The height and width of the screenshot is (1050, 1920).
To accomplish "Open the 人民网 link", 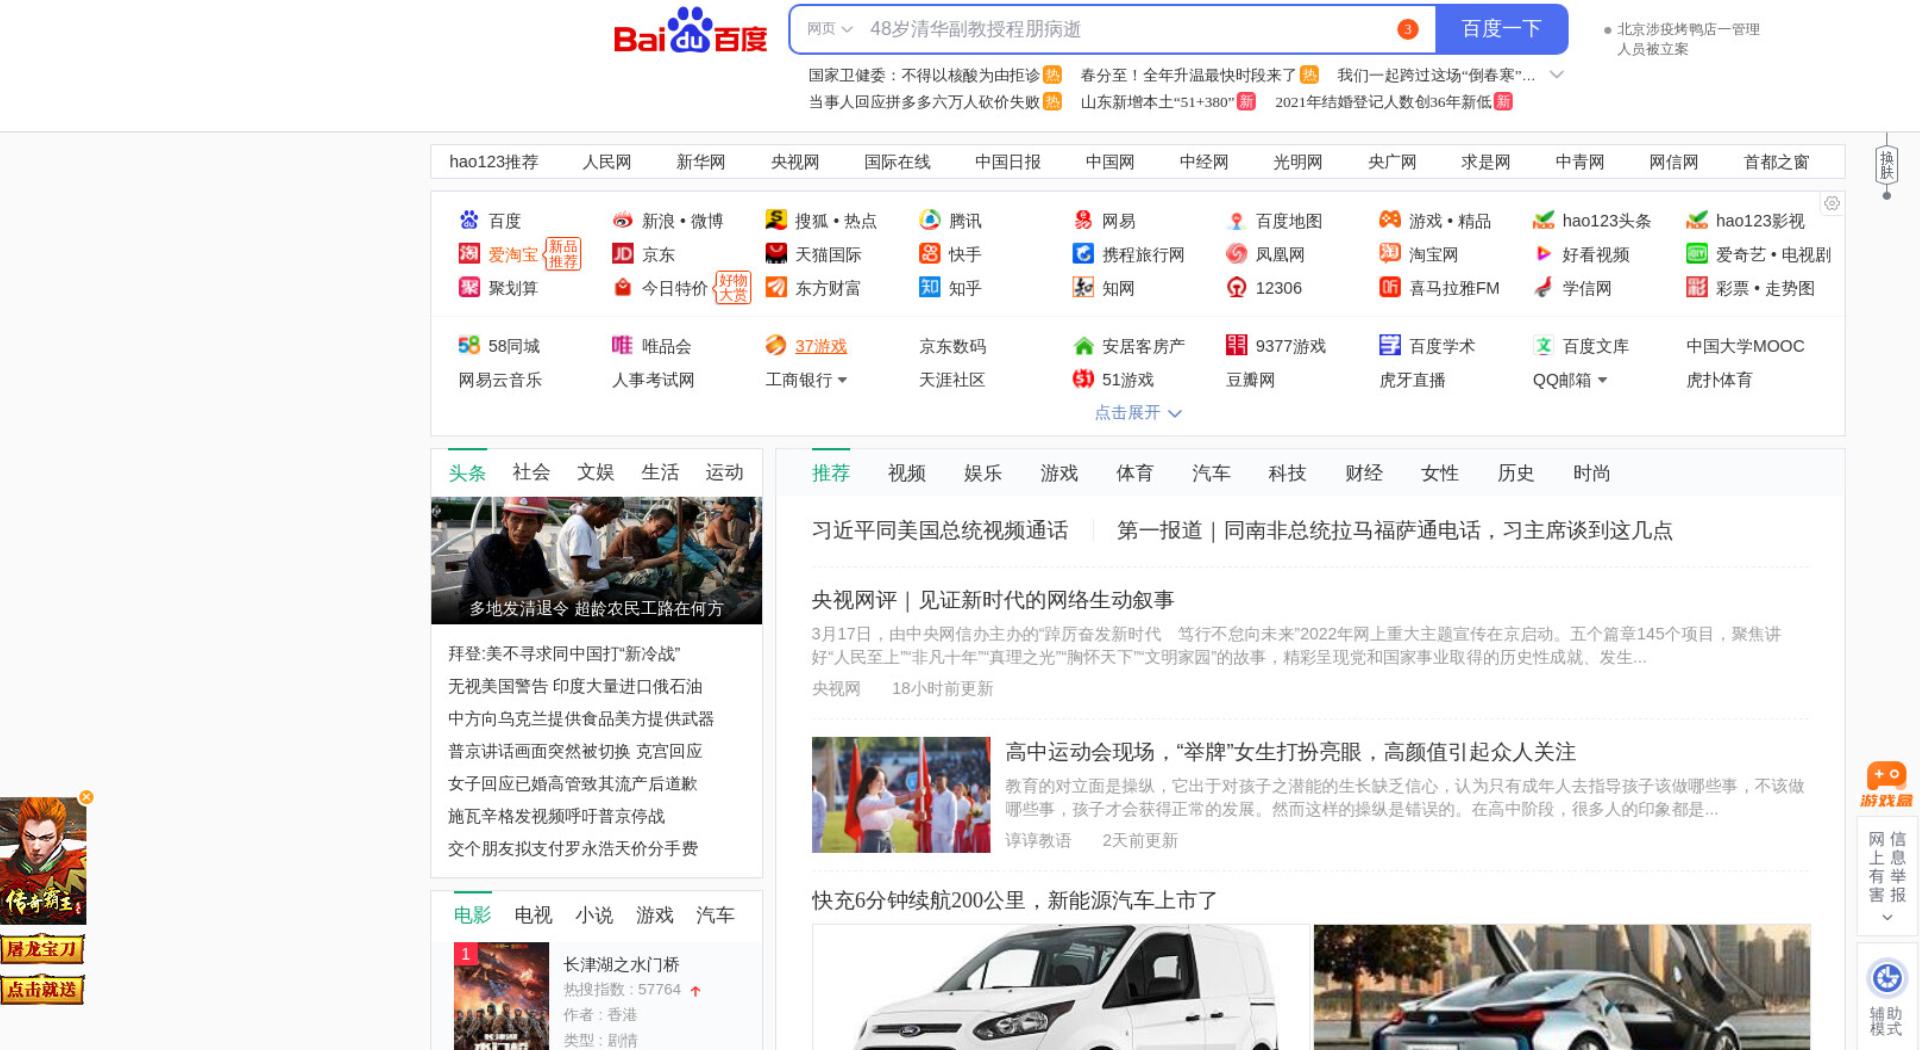I will 606,162.
